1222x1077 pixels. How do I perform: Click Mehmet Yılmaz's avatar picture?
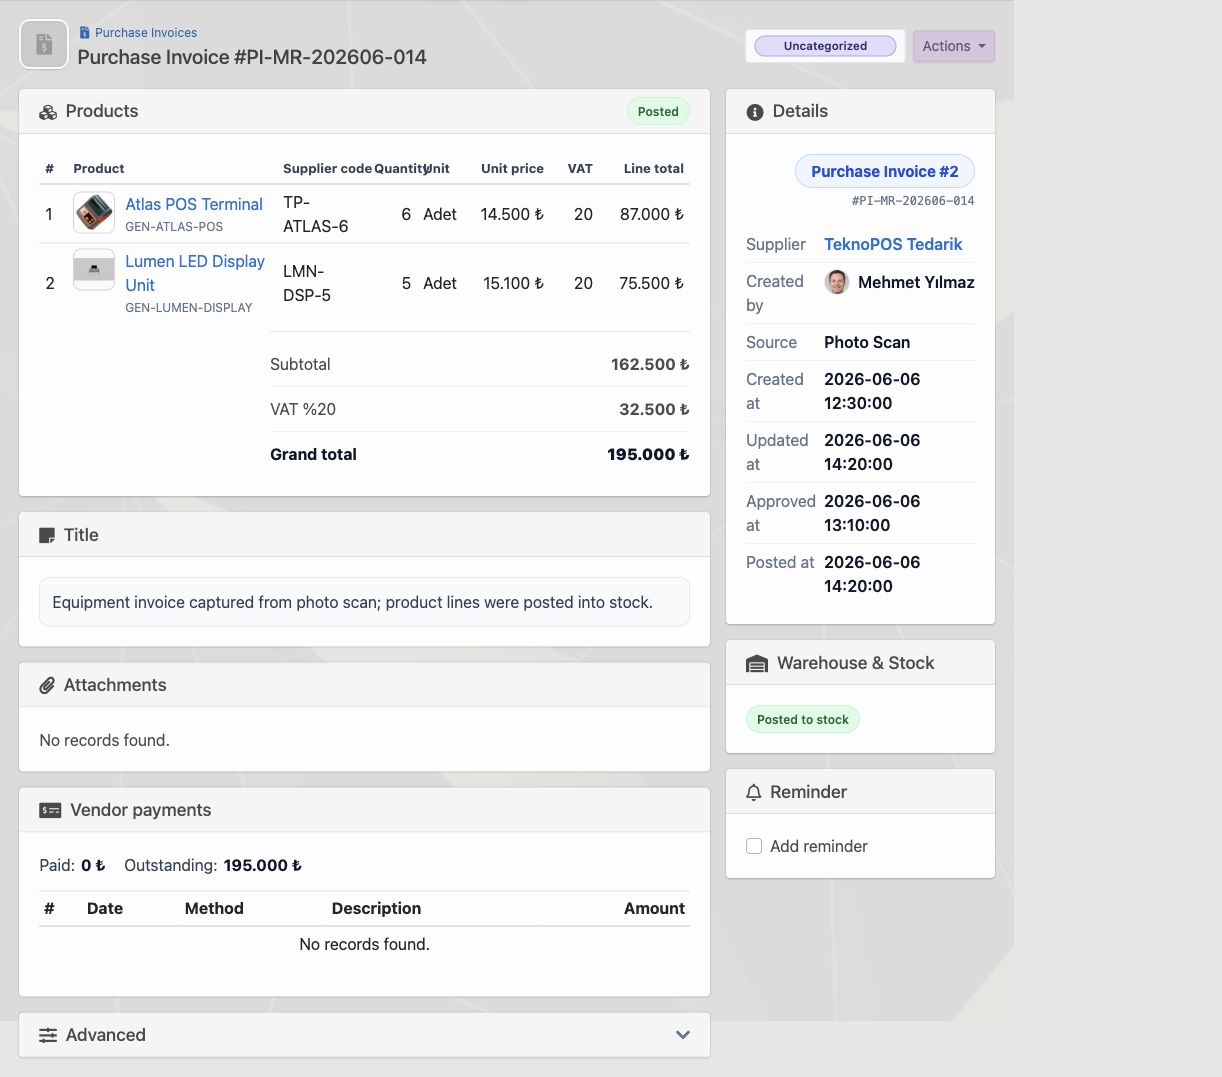point(837,282)
